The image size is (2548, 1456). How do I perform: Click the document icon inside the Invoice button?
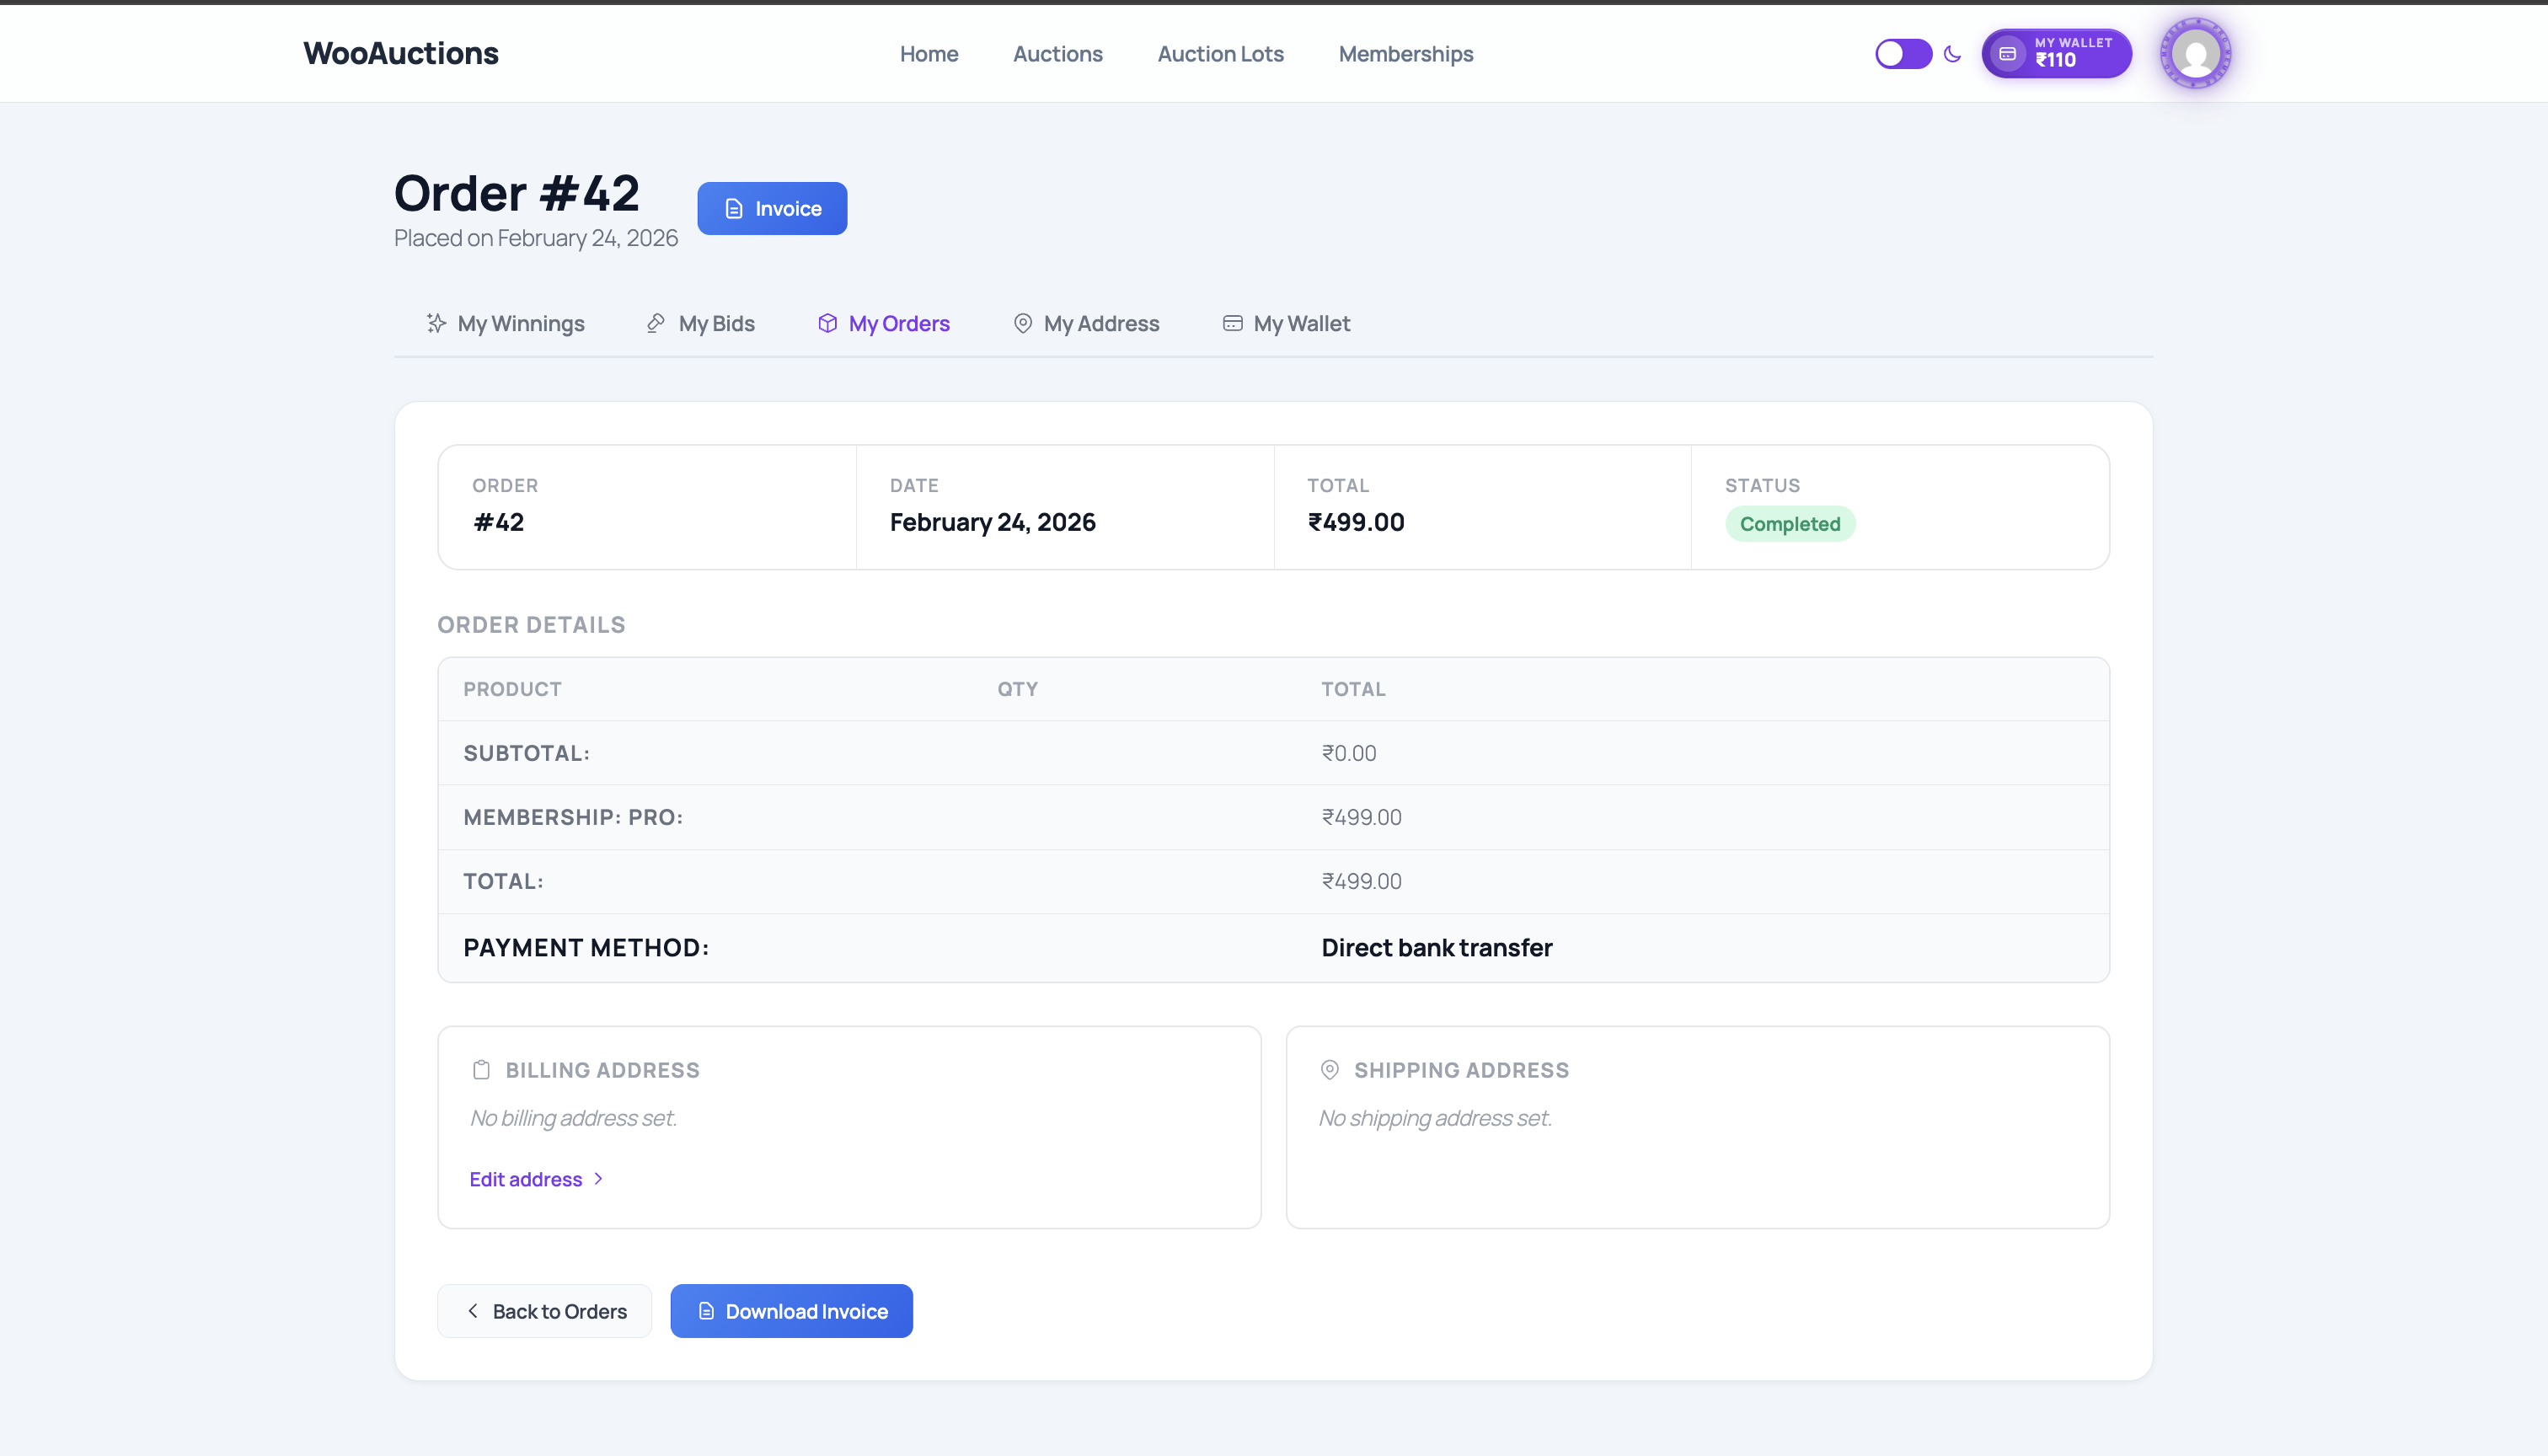[733, 208]
